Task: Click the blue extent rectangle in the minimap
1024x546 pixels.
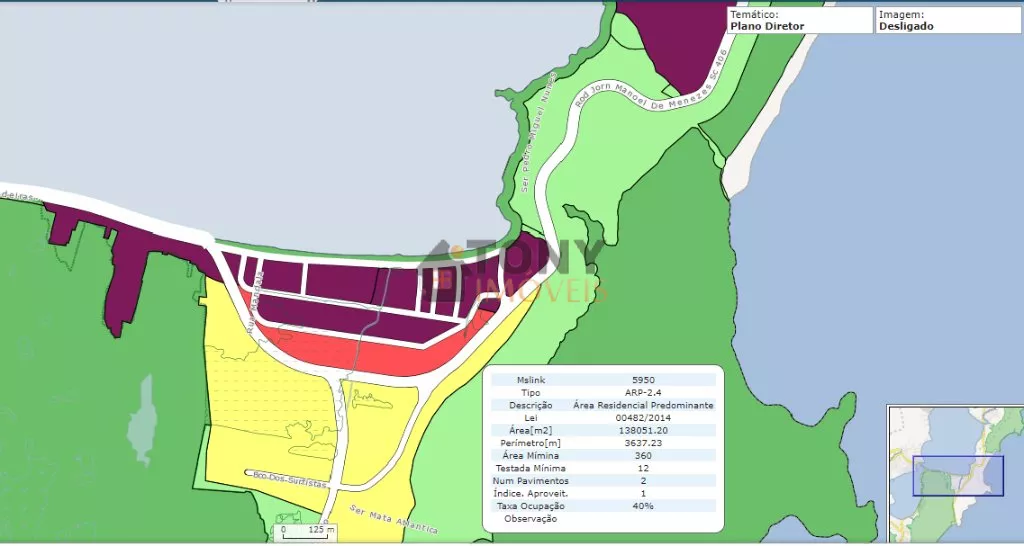Action: tap(958, 476)
